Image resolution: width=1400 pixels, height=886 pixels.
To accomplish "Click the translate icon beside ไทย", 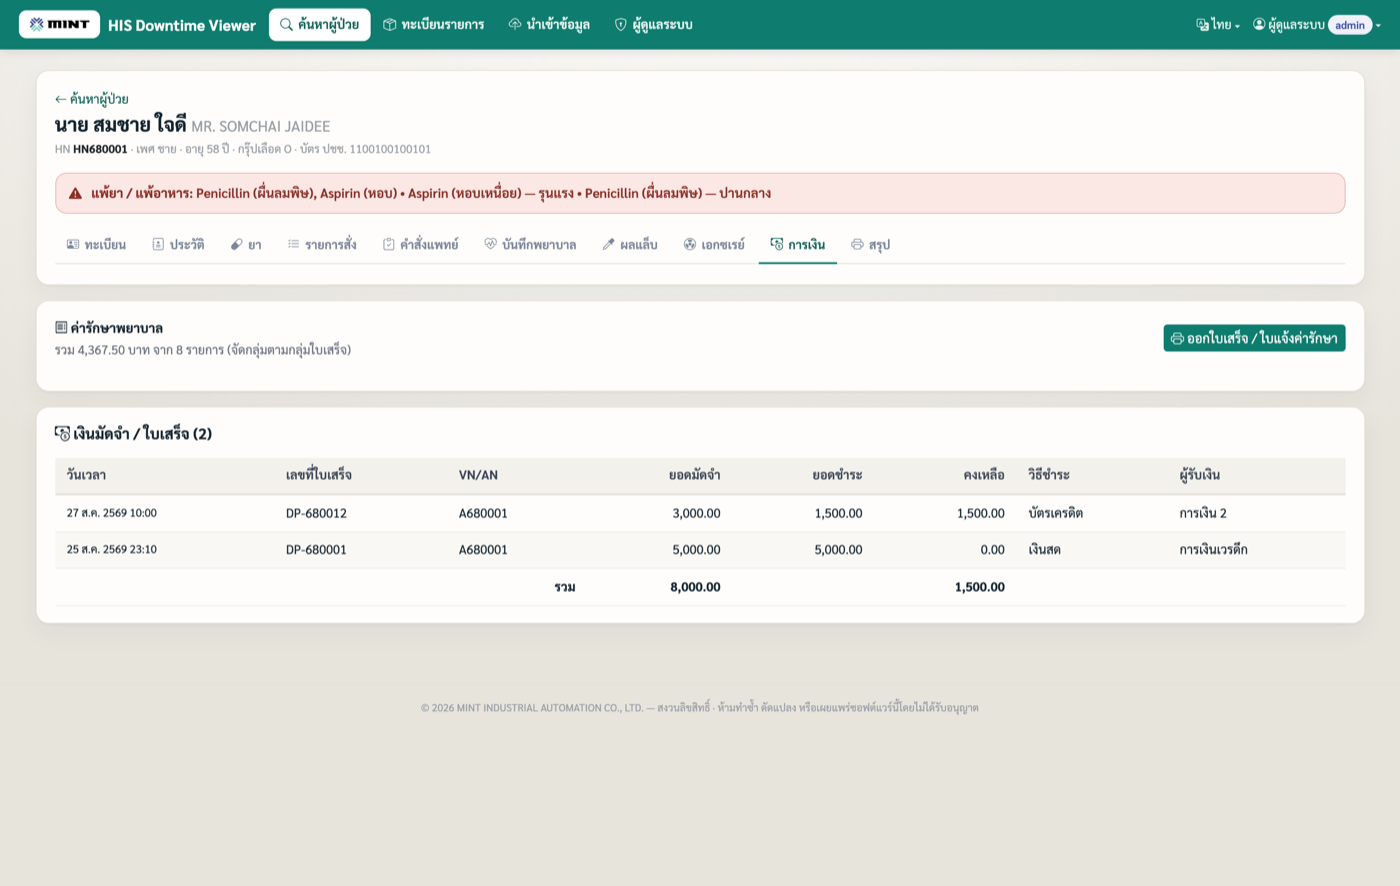I will tap(1202, 24).
